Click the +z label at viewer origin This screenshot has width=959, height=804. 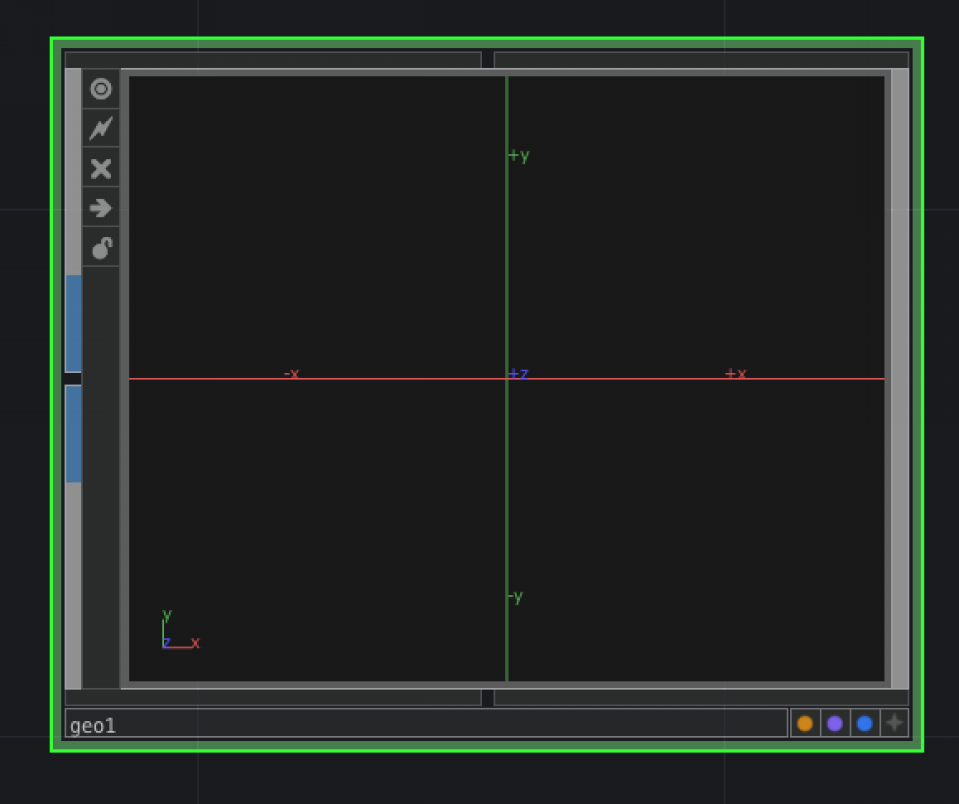[x=519, y=373]
